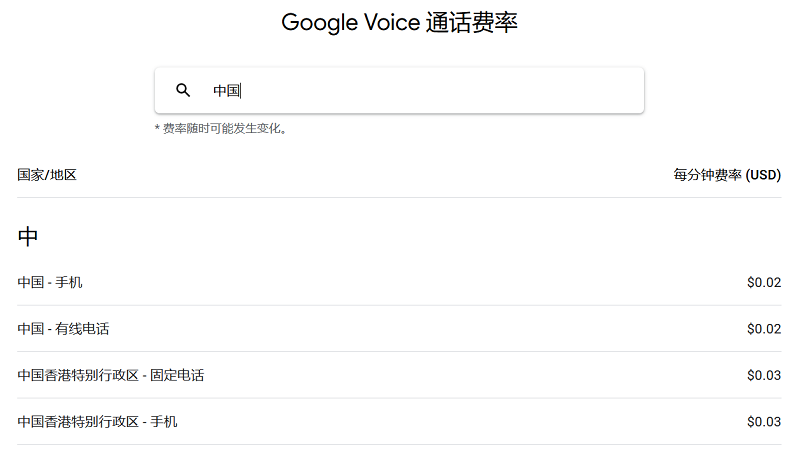Screen dimensions: 800x455
Task: Click the magnifying glass search icon
Action: (x=183, y=90)
